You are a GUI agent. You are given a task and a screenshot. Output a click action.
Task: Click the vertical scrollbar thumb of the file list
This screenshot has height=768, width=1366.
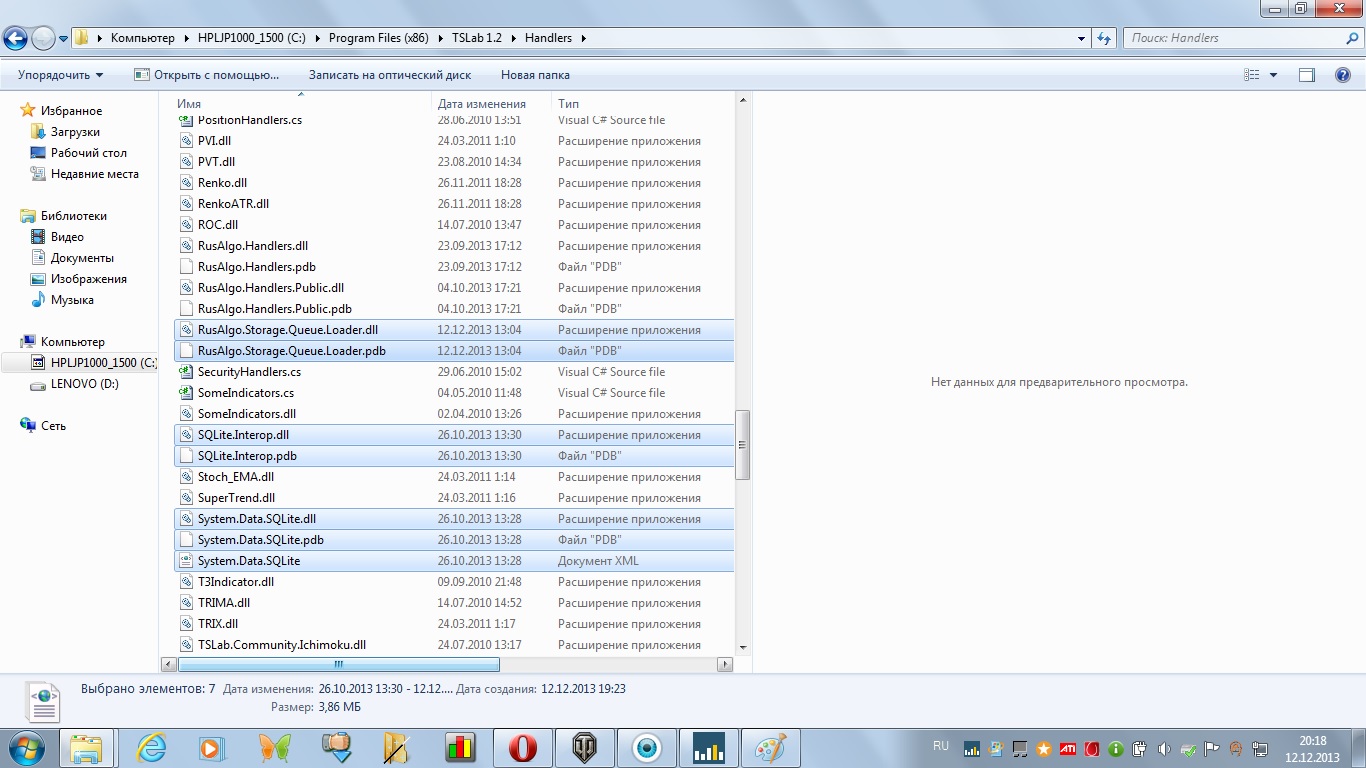743,445
